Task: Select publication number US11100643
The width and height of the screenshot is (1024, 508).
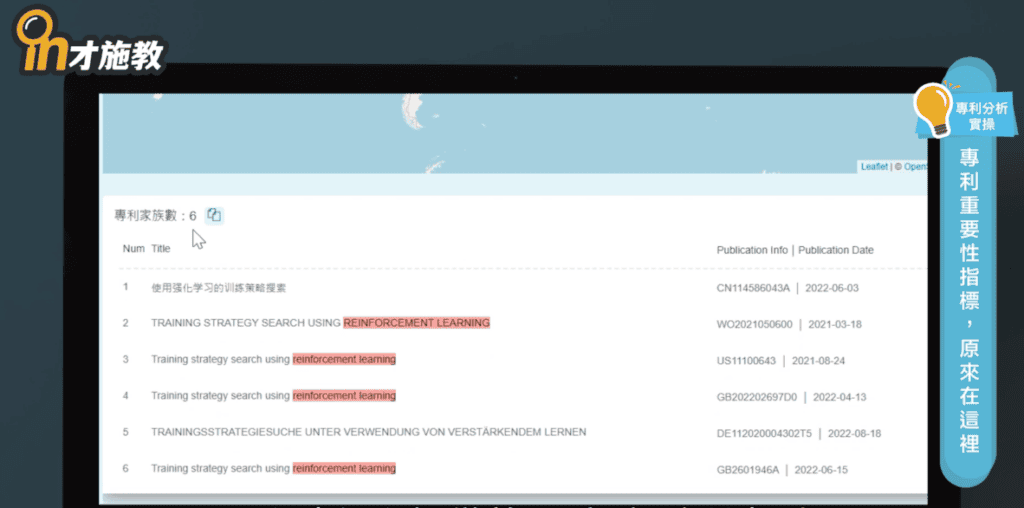Action: pos(748,360)
